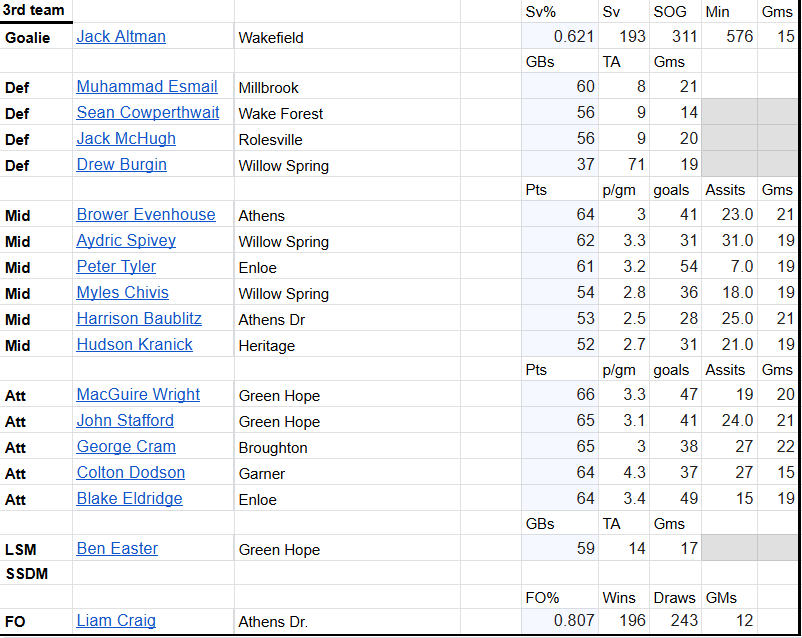The height and width of the screenshot is (638, 802).
Task: Select Ben Easter's TA value 14
Action: [624, 548]
